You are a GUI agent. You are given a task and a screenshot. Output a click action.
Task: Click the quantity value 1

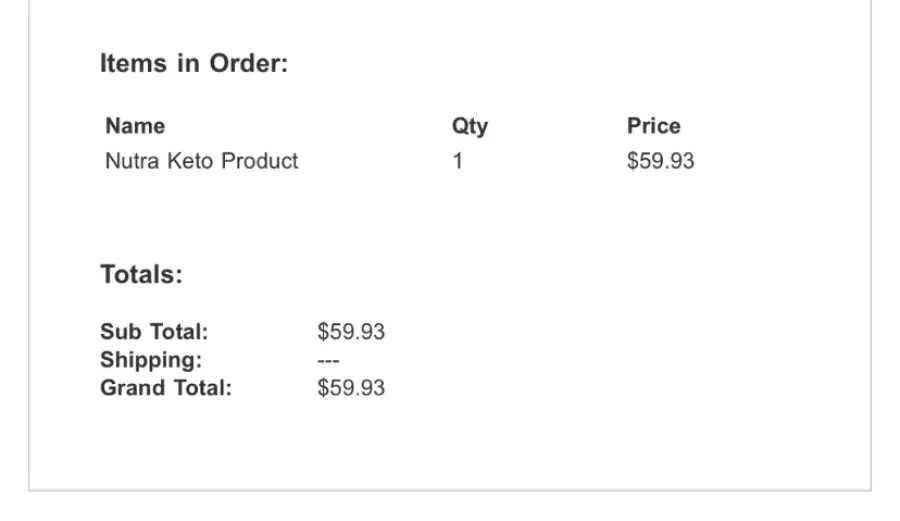[x=457, y=161]
